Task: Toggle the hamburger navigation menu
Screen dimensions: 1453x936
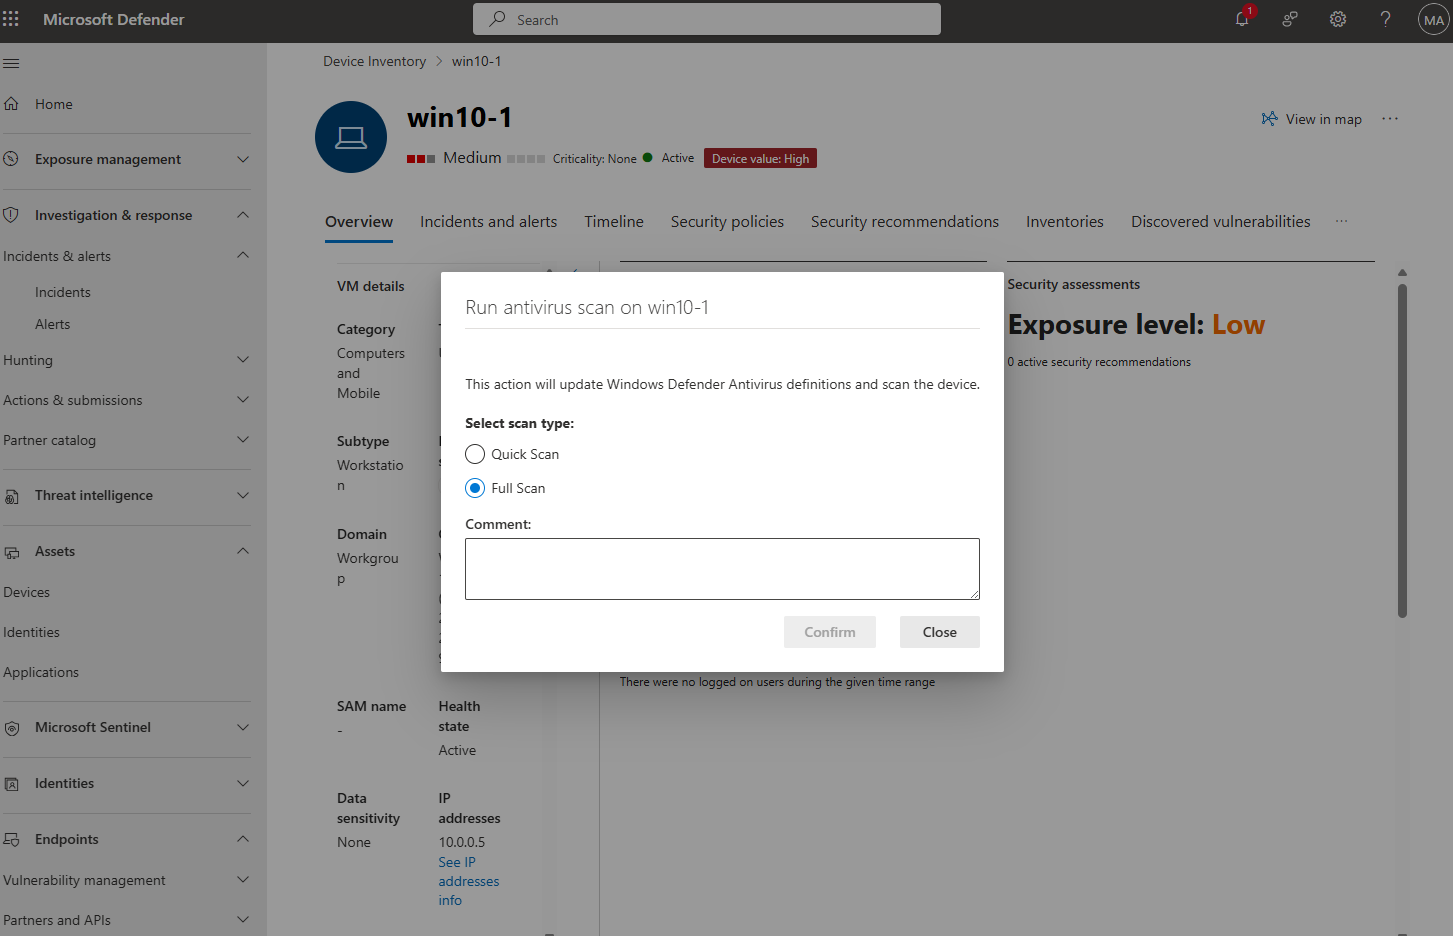Action: click(11, 63)
